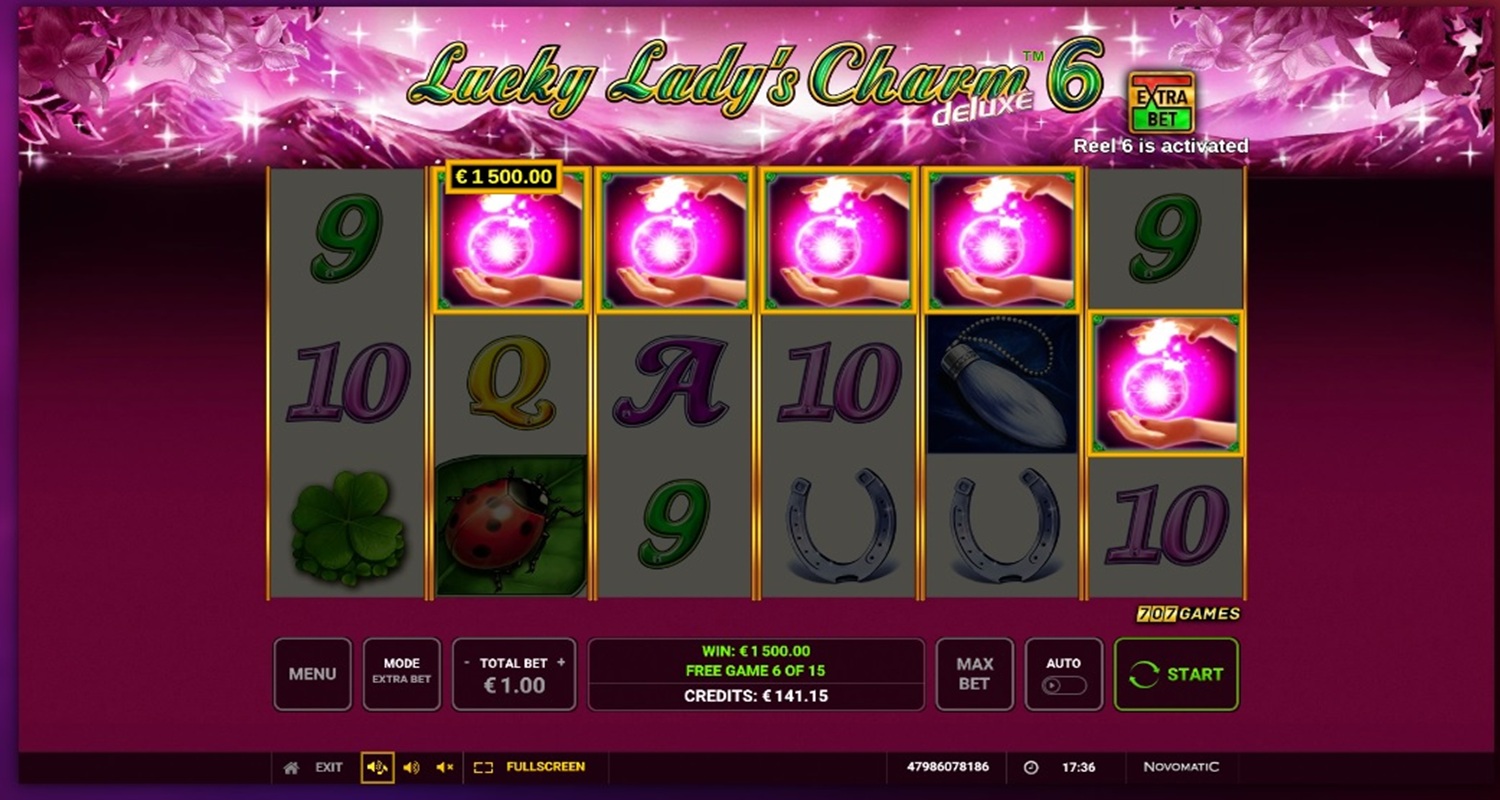1500x800 pixels.
Task: Select the full sound speaker icon
Action: [x=377, y=768]
